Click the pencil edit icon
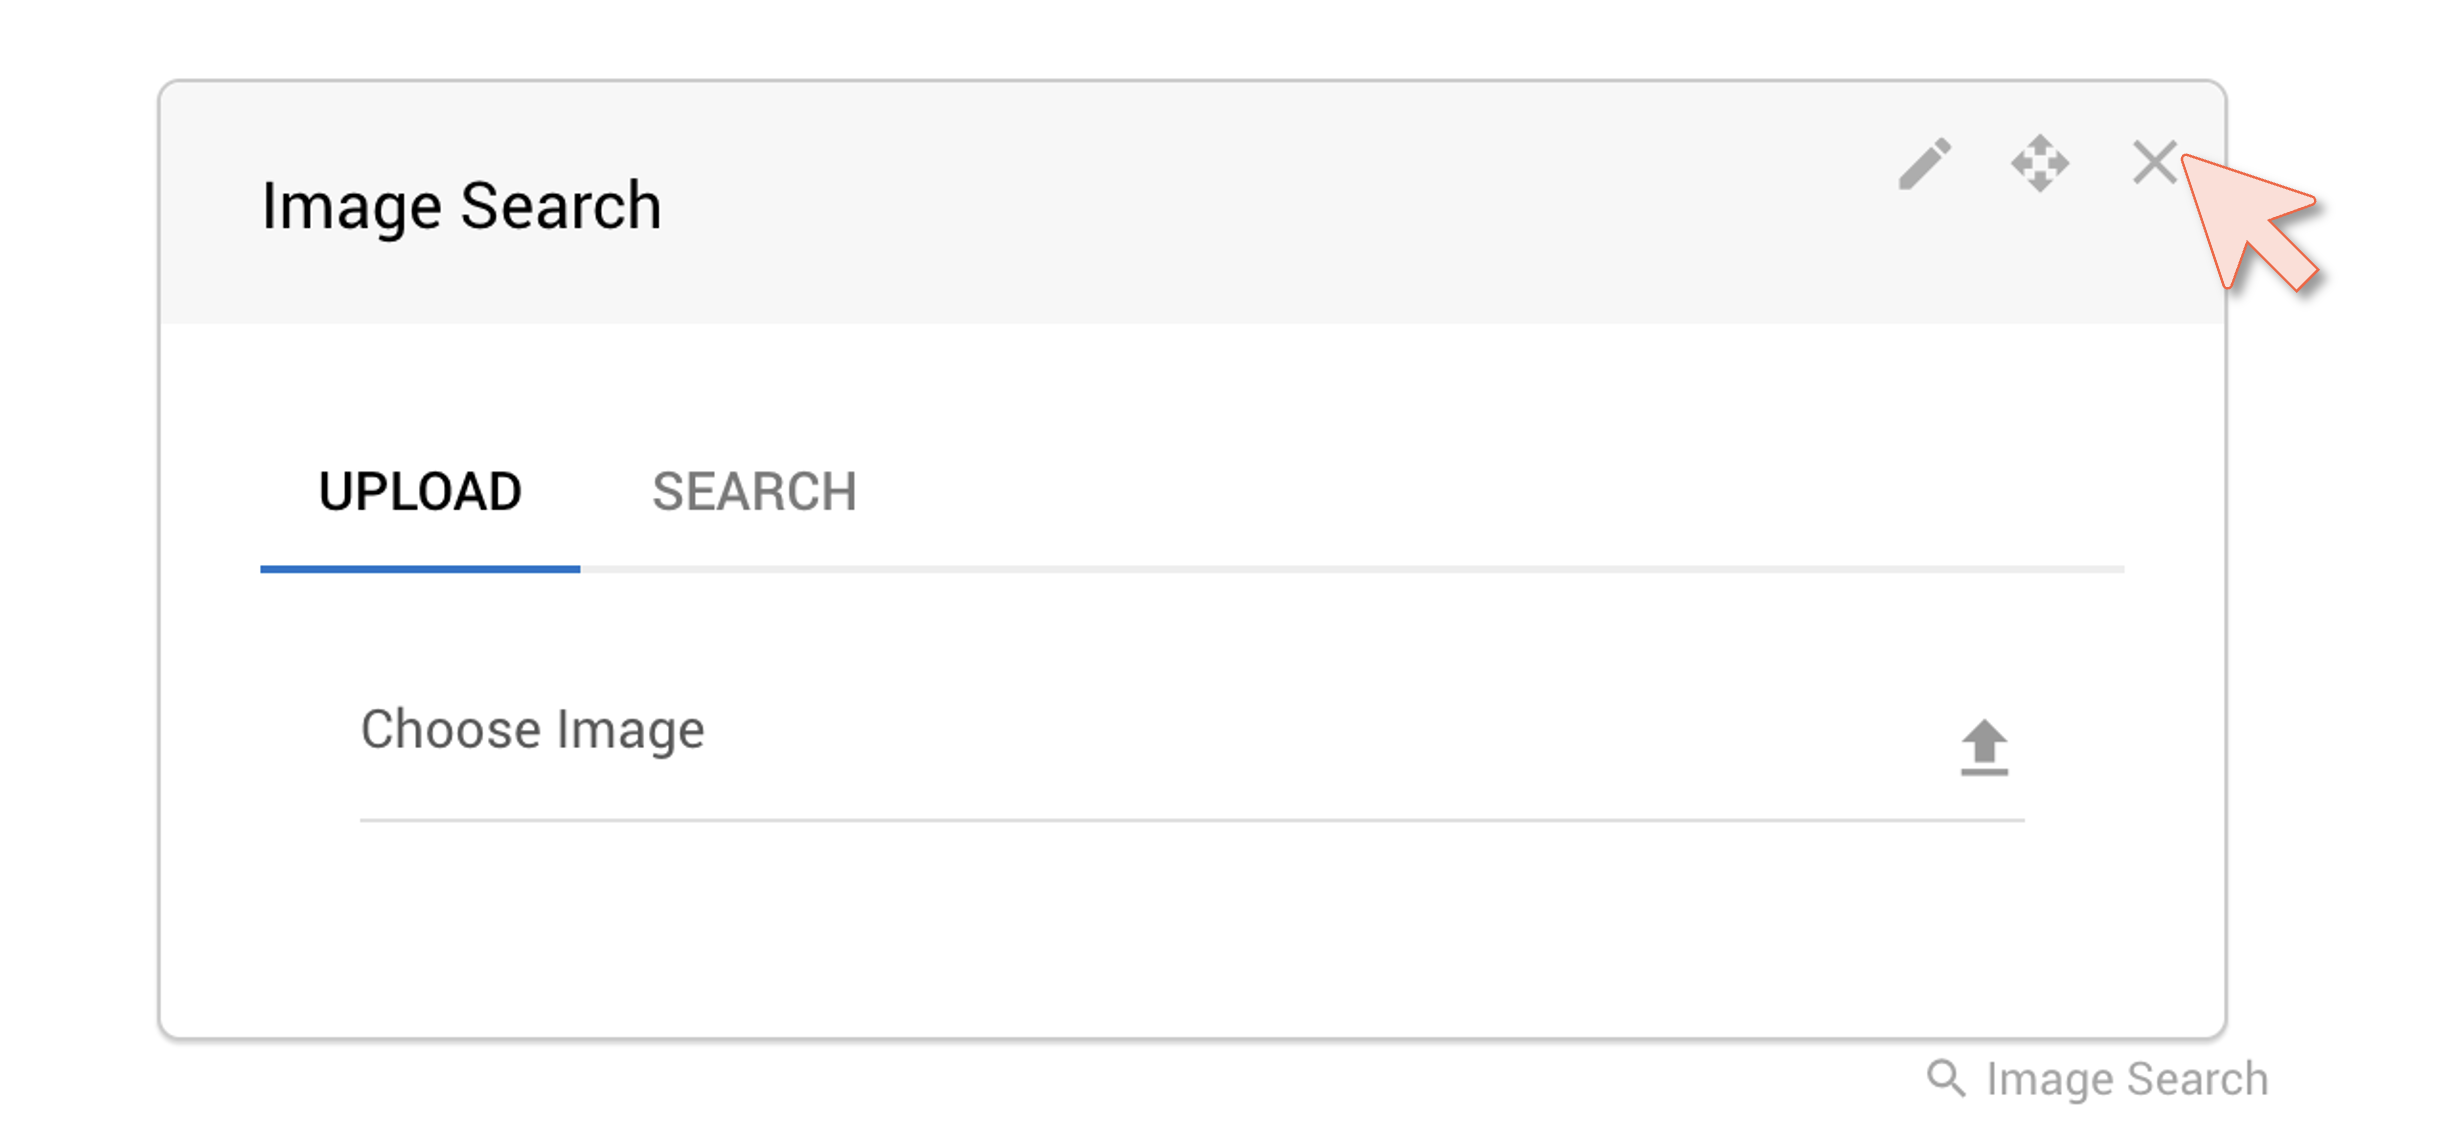The height and width of the screenshot is (1134, 2444). tap(1924, 164)
